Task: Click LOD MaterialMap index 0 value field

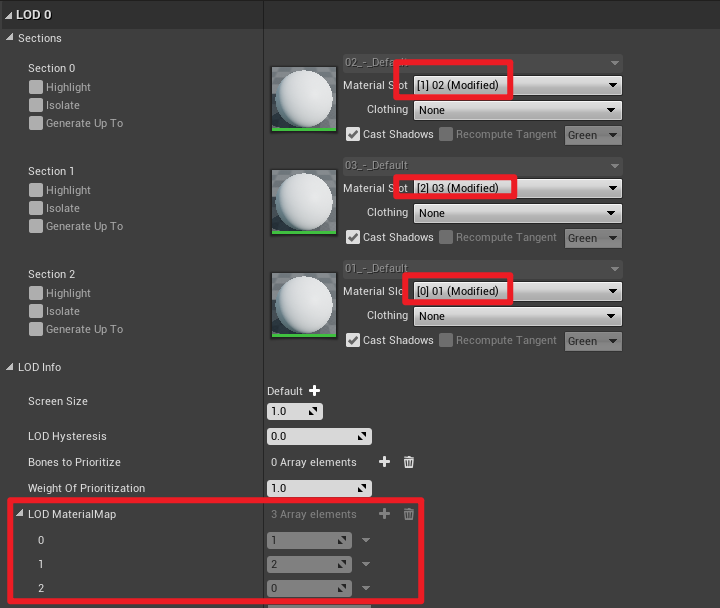Action: tap(309, 540)
